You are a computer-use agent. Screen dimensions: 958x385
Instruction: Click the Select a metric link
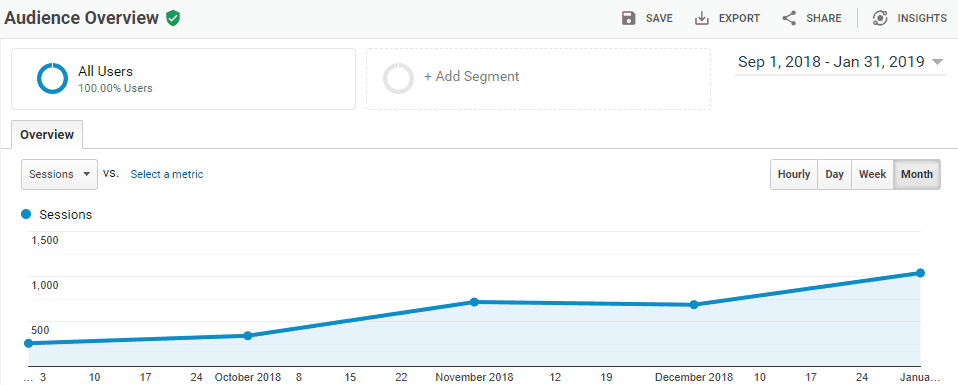click(x=167, y=174)
